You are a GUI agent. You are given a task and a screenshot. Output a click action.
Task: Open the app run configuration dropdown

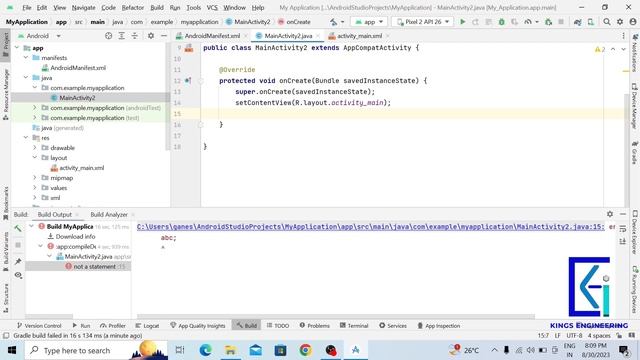(369, 22)
